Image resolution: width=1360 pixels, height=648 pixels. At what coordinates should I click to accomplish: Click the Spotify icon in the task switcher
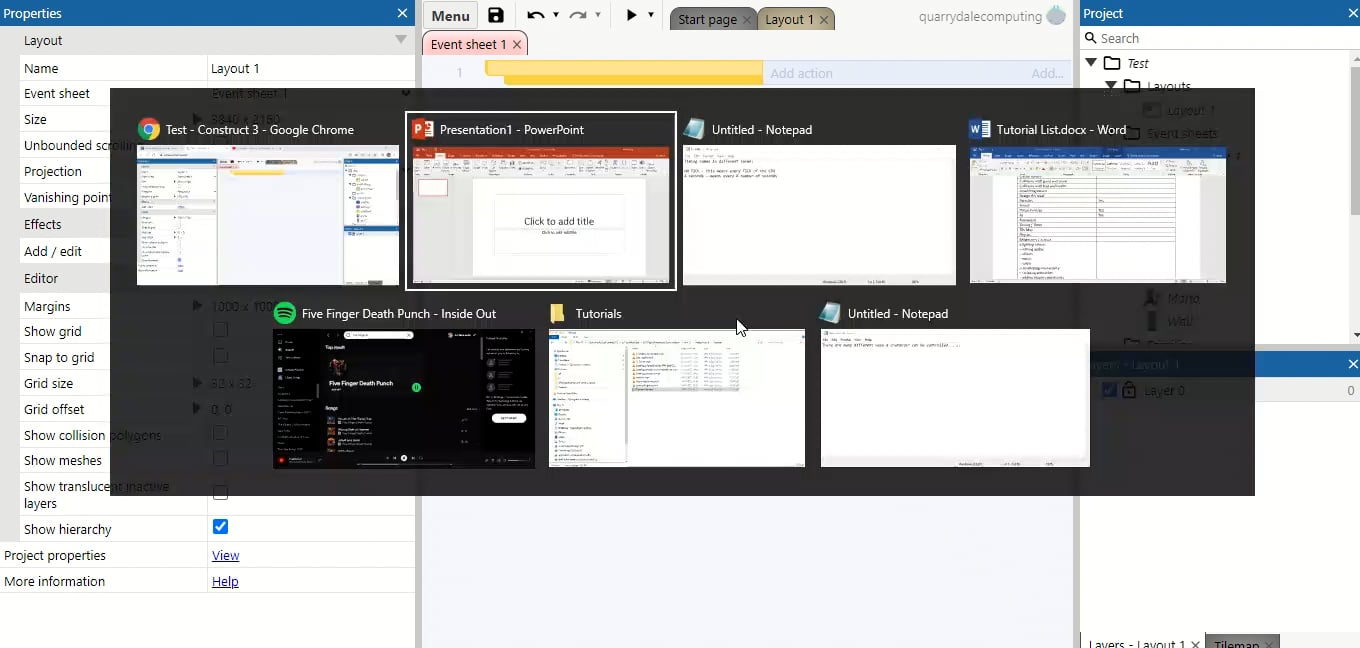point(284,313)
